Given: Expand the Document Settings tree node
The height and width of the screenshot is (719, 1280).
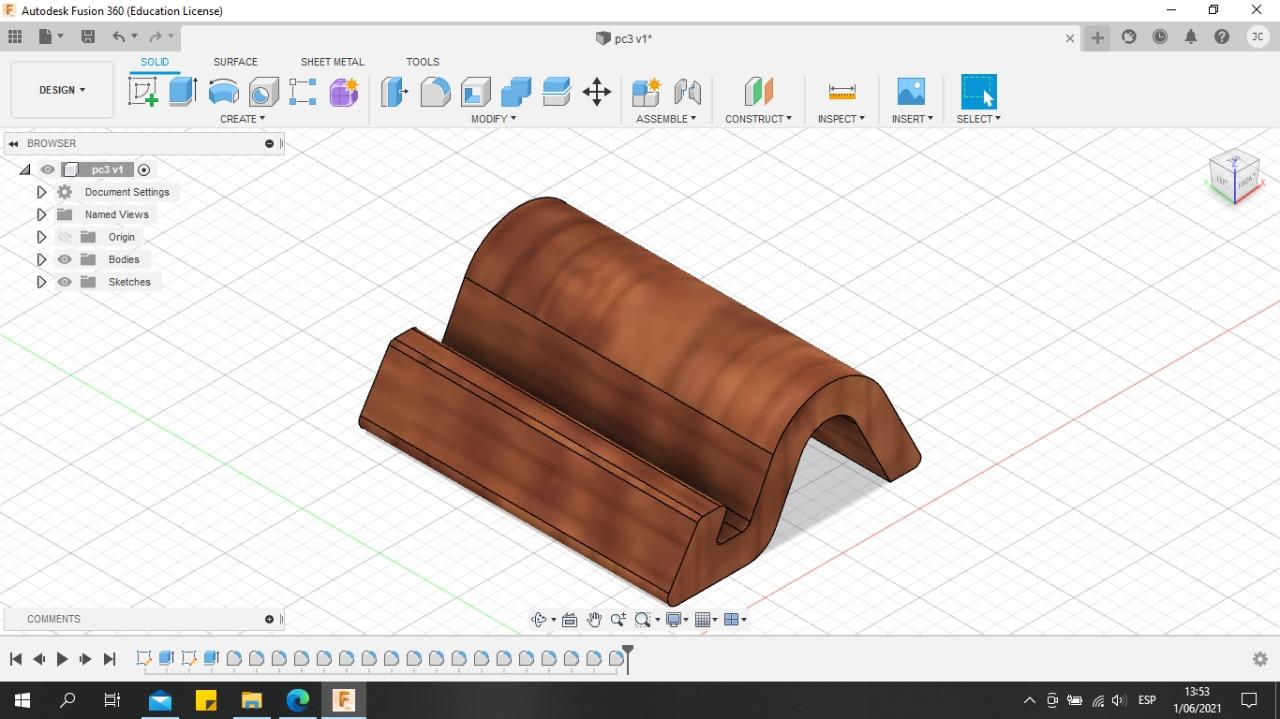Looking at the screenshot, I should pyautogui.click(x=41, y=192).
